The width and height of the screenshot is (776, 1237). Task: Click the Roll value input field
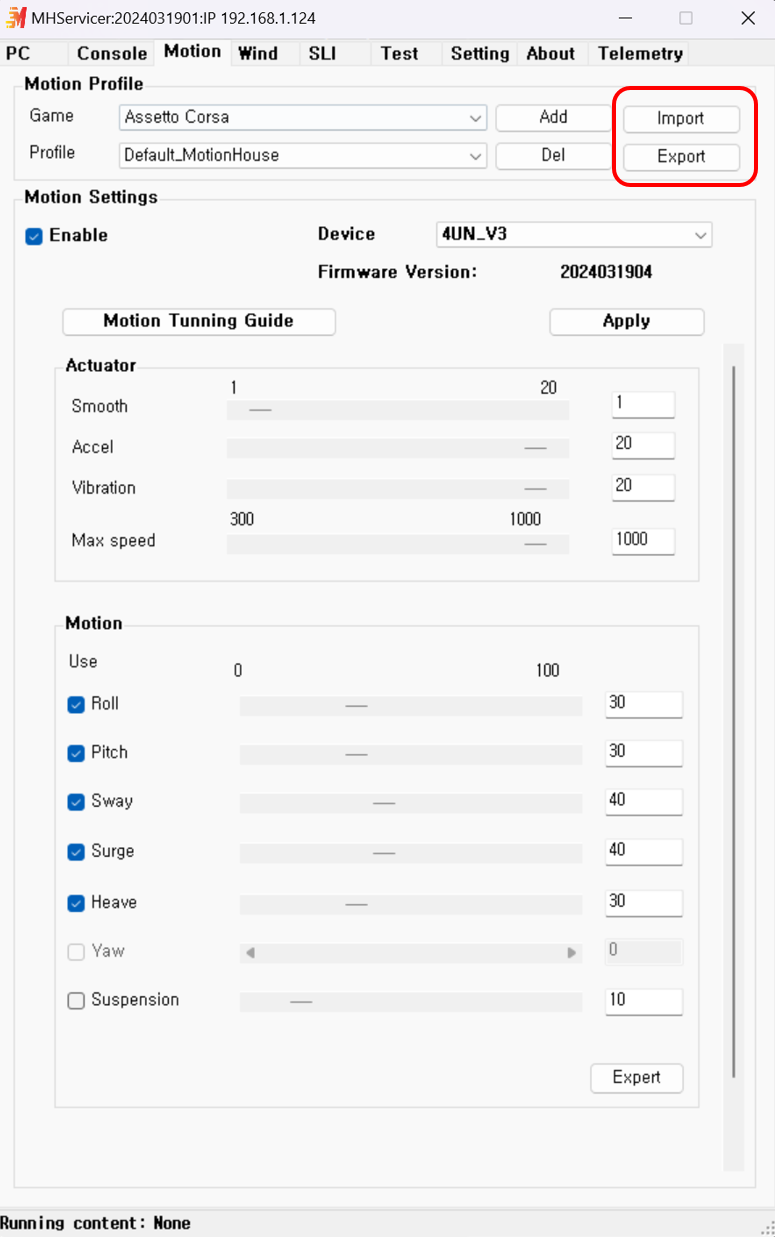point(644,704)
